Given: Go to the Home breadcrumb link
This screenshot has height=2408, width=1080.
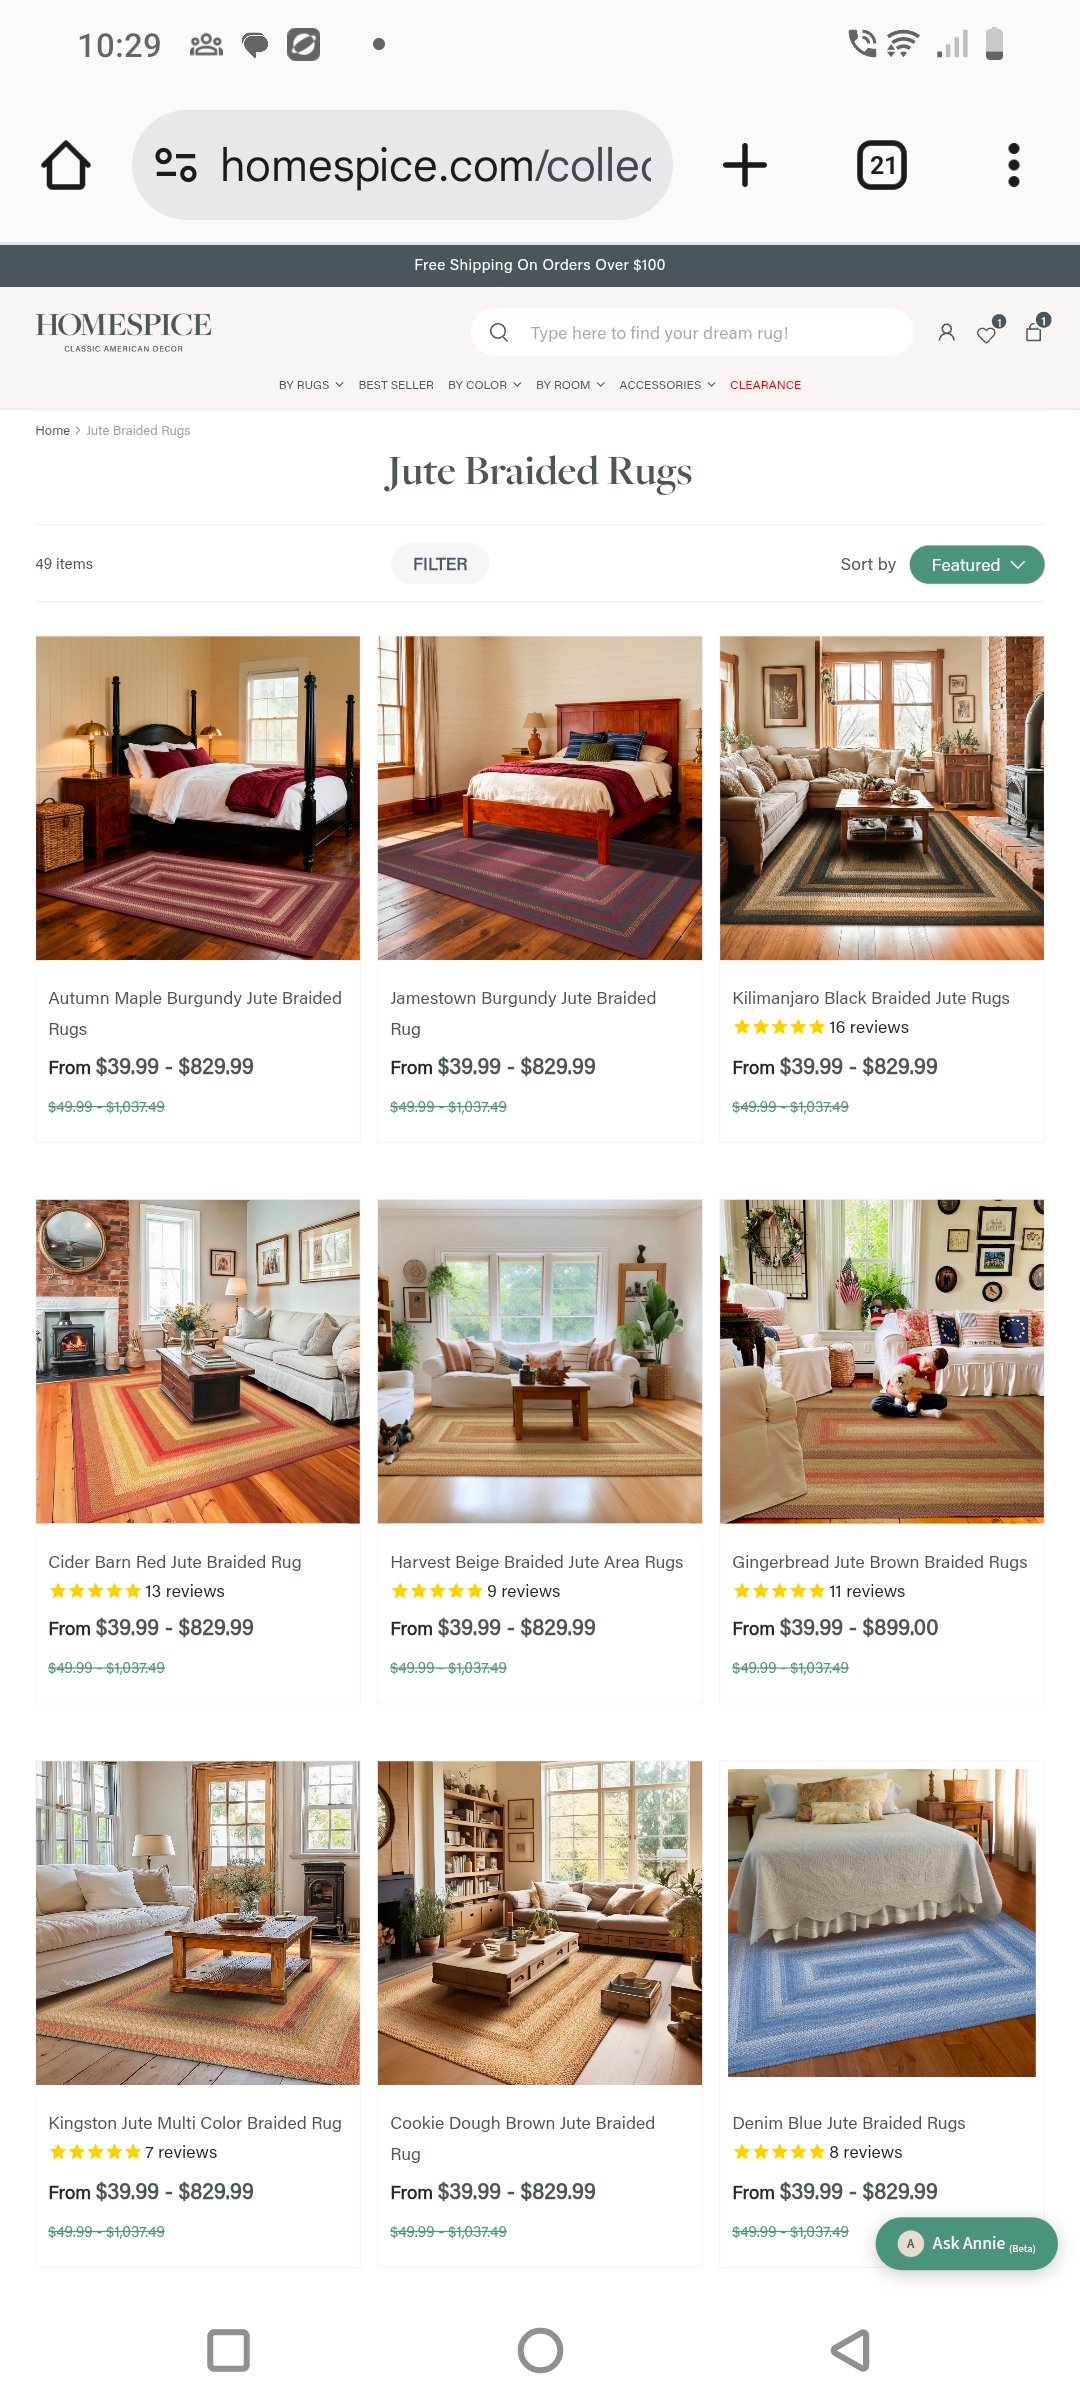Looking at the screenshot, I should point(52,430).
